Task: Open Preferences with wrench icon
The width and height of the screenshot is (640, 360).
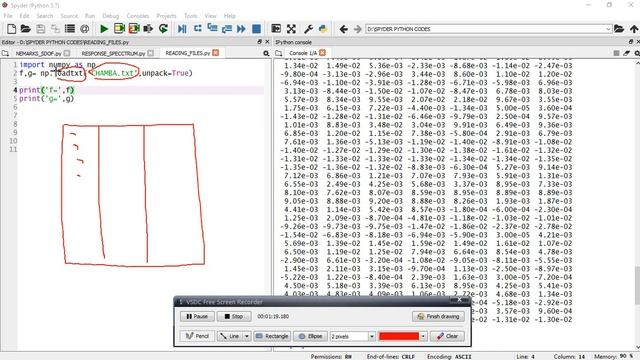Action: pos(308,29)
